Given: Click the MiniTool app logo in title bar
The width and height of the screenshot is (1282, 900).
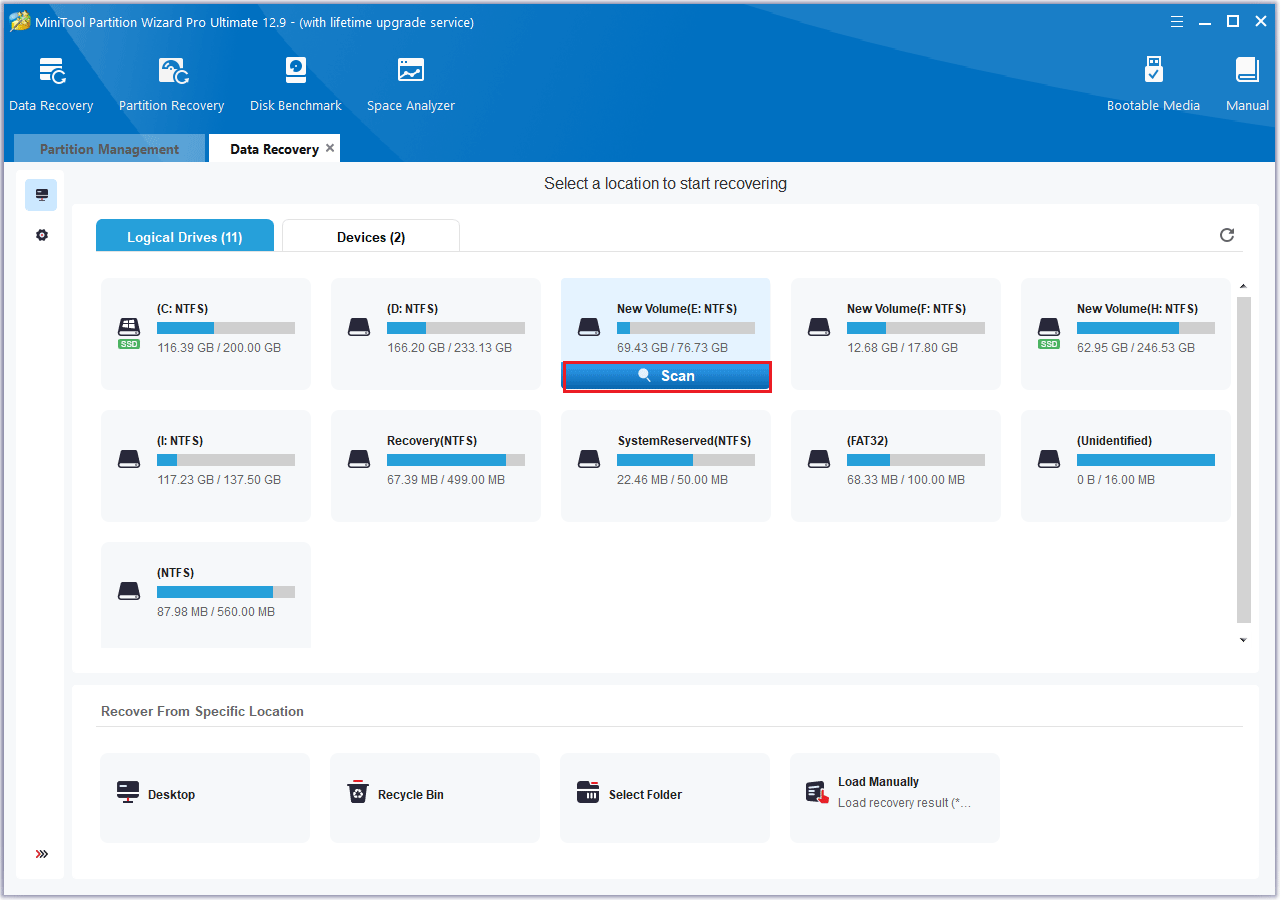Looking at the screenshot, I should click(19, 21).
